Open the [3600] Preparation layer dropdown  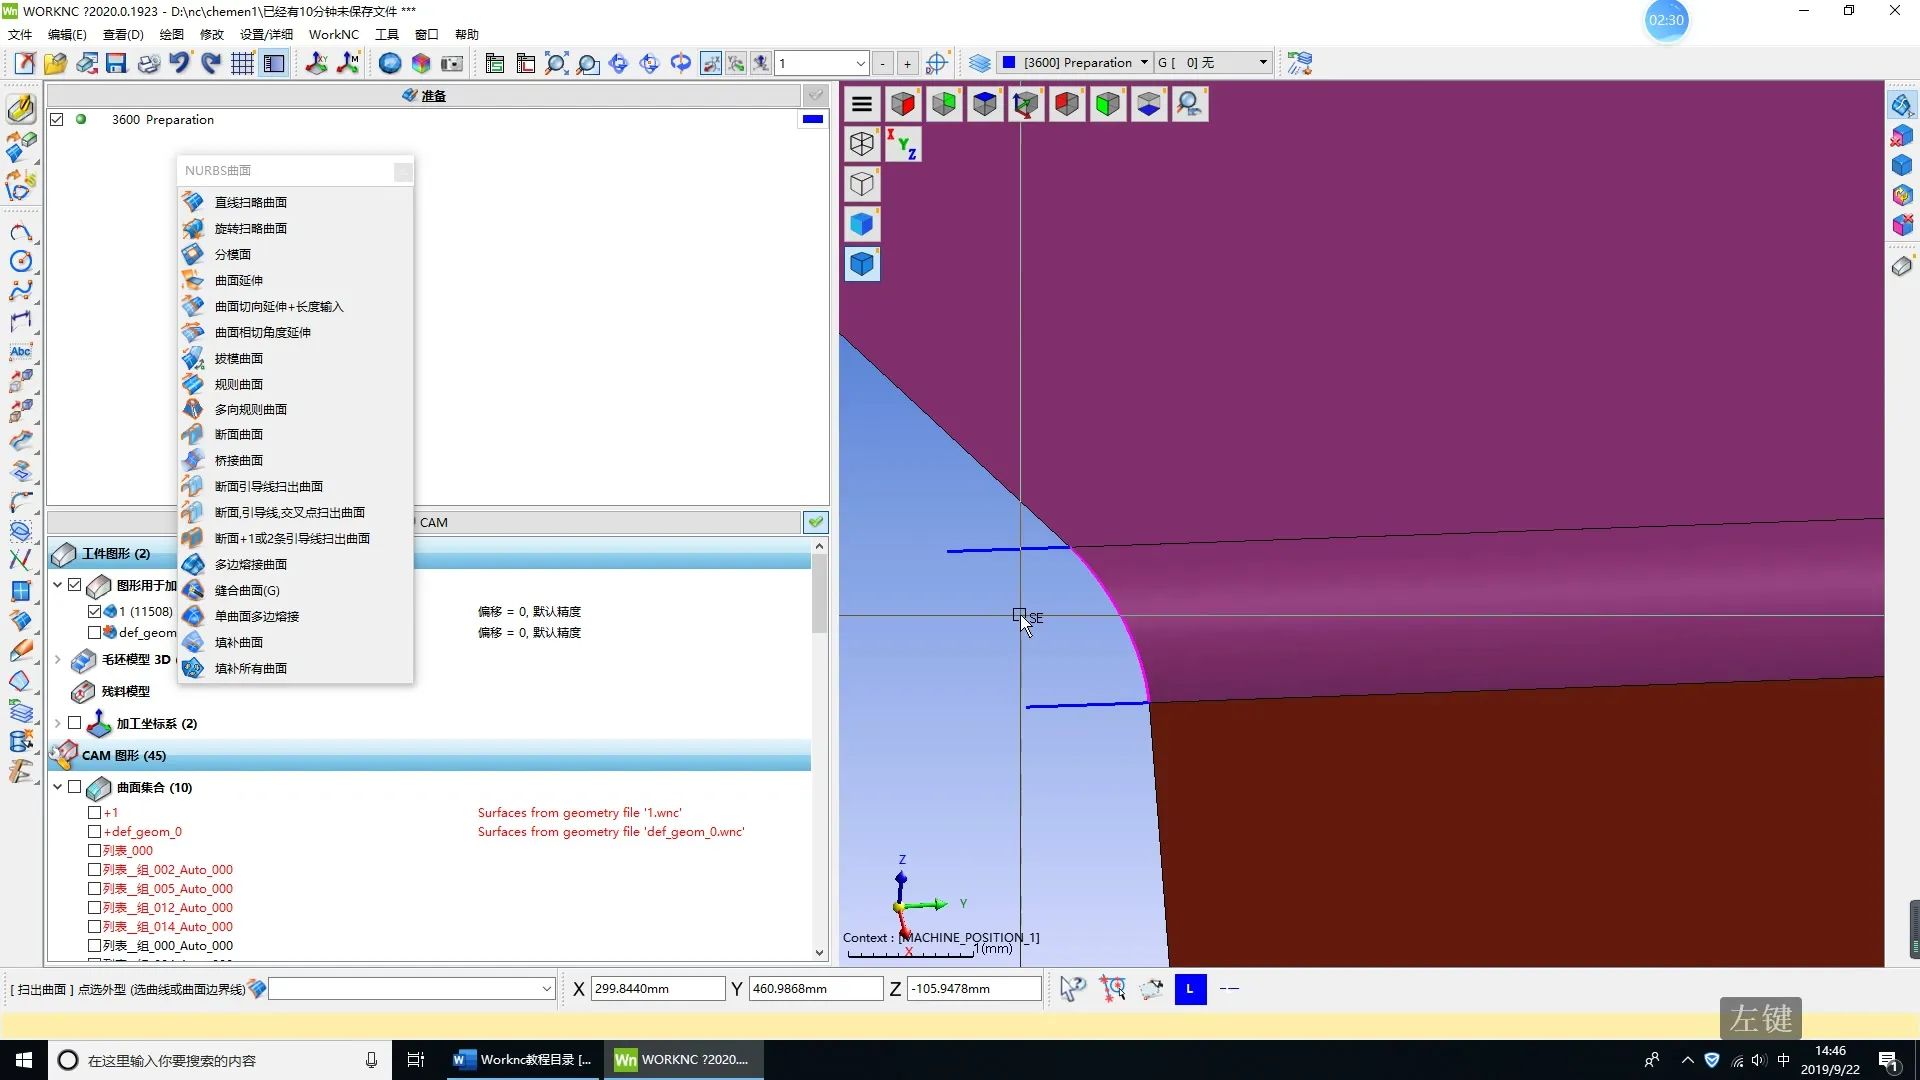pyautogui.click(x=1143, y=63)
